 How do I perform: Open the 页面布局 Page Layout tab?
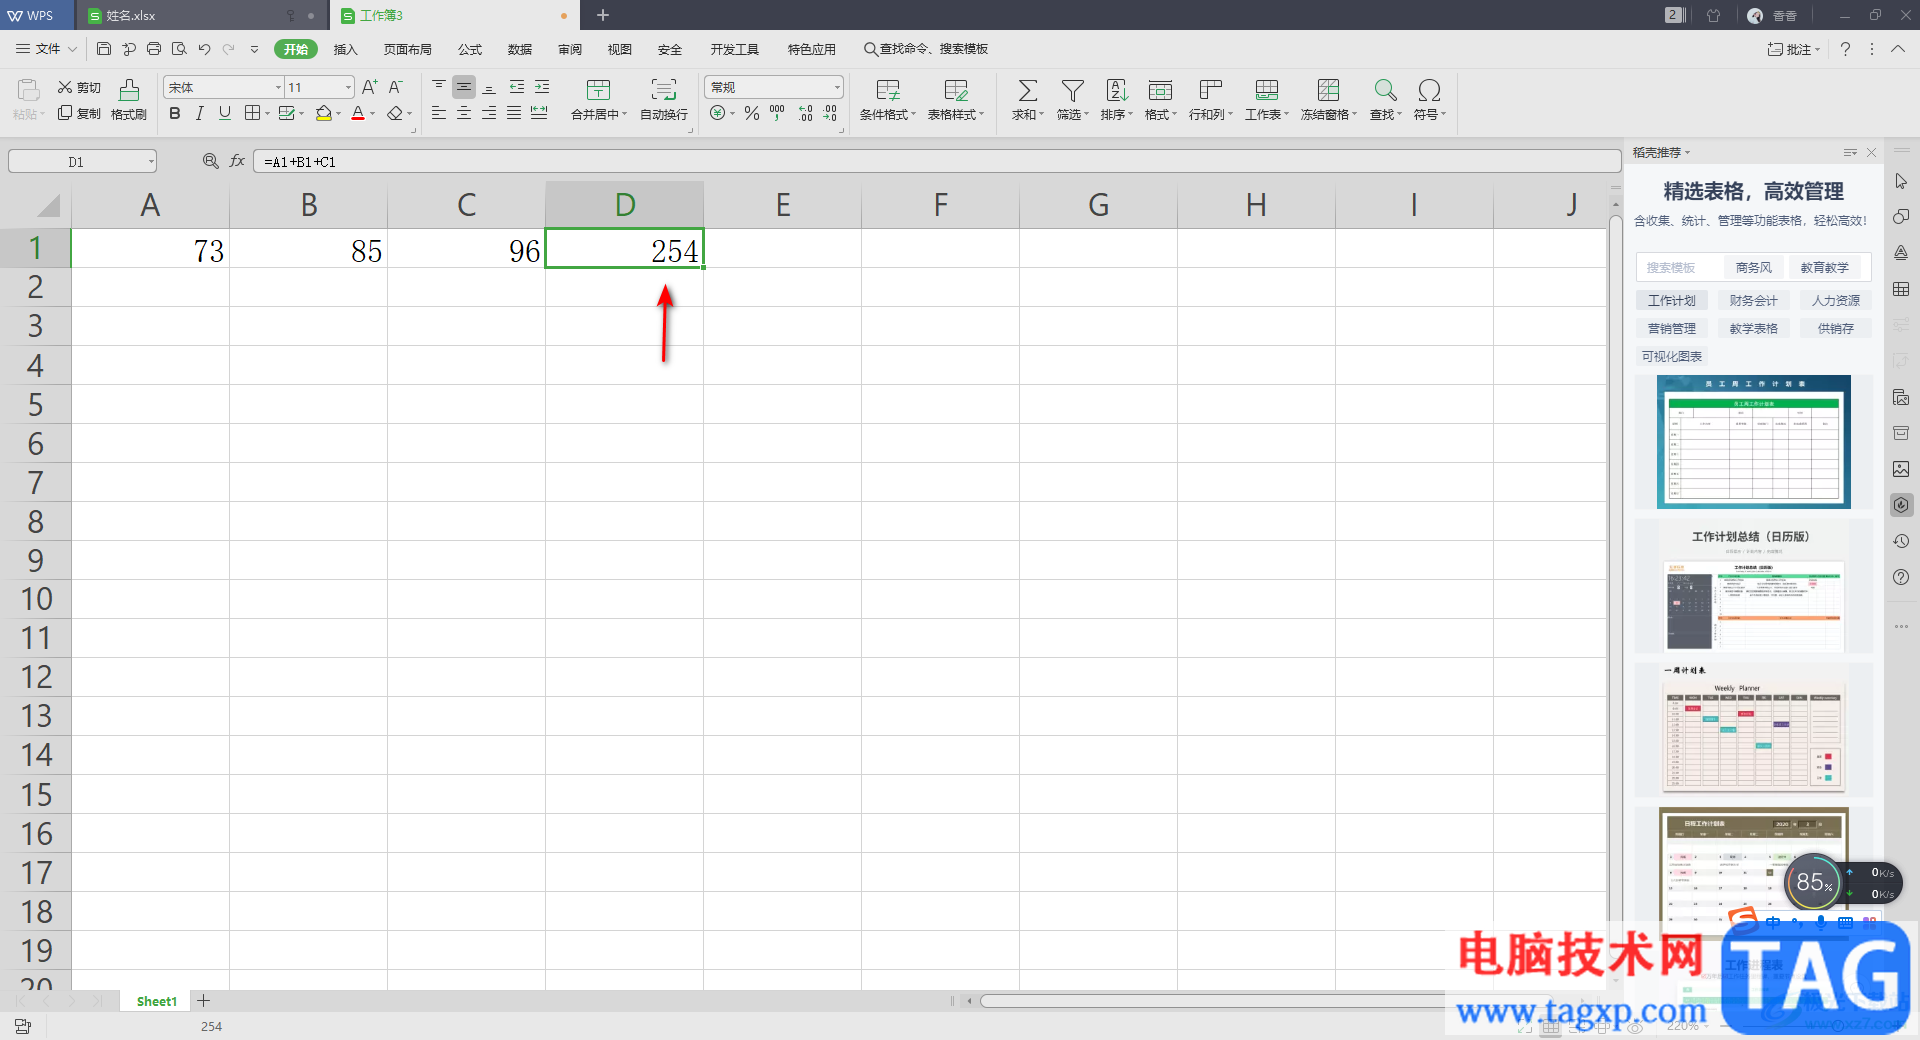point(408,49)
